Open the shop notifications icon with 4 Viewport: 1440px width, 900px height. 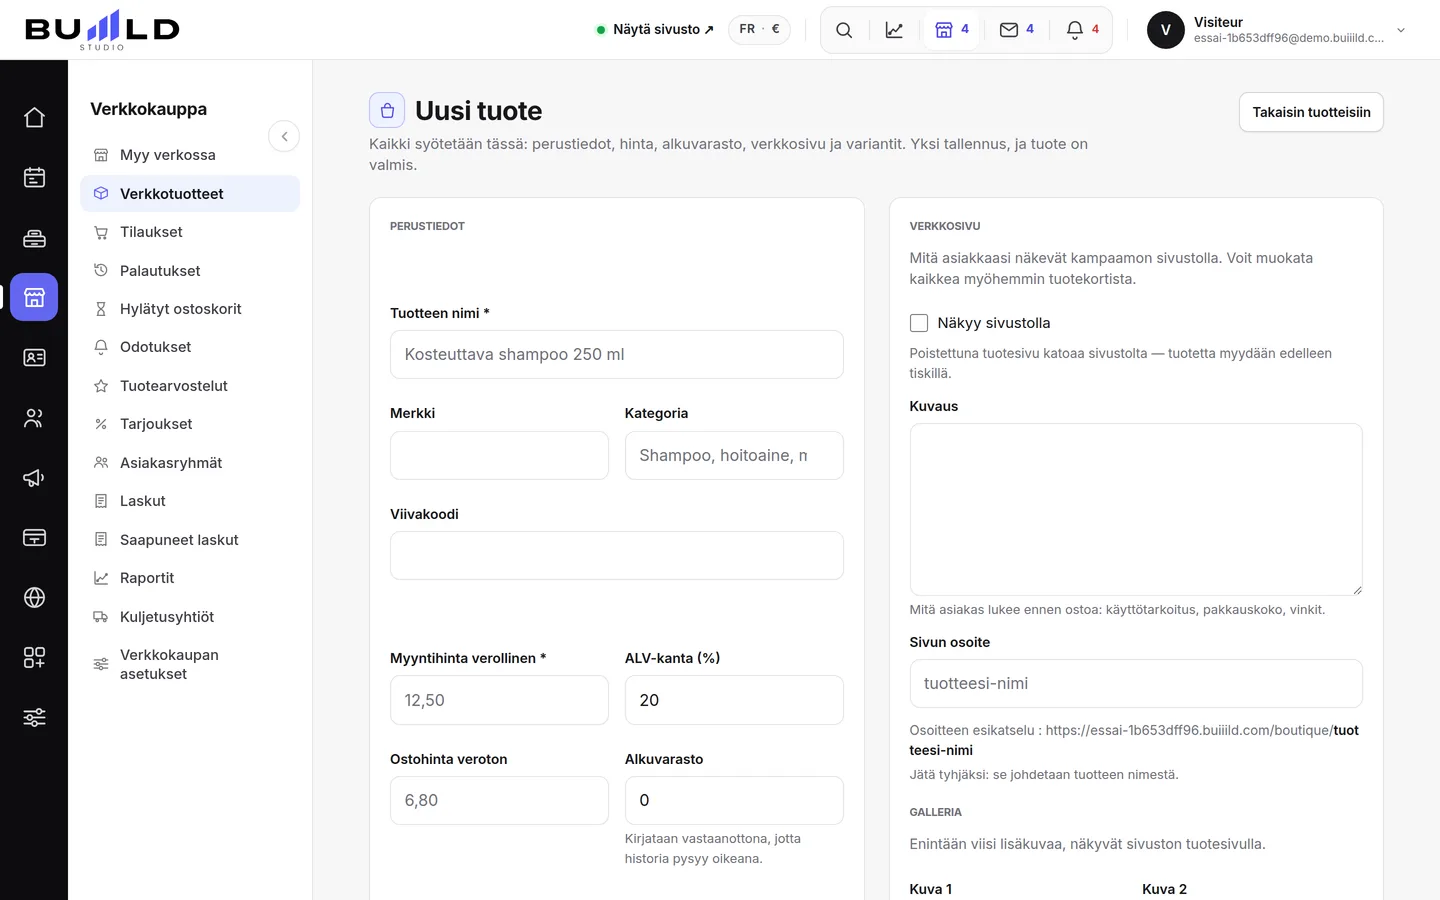click(x=952, y=30)
